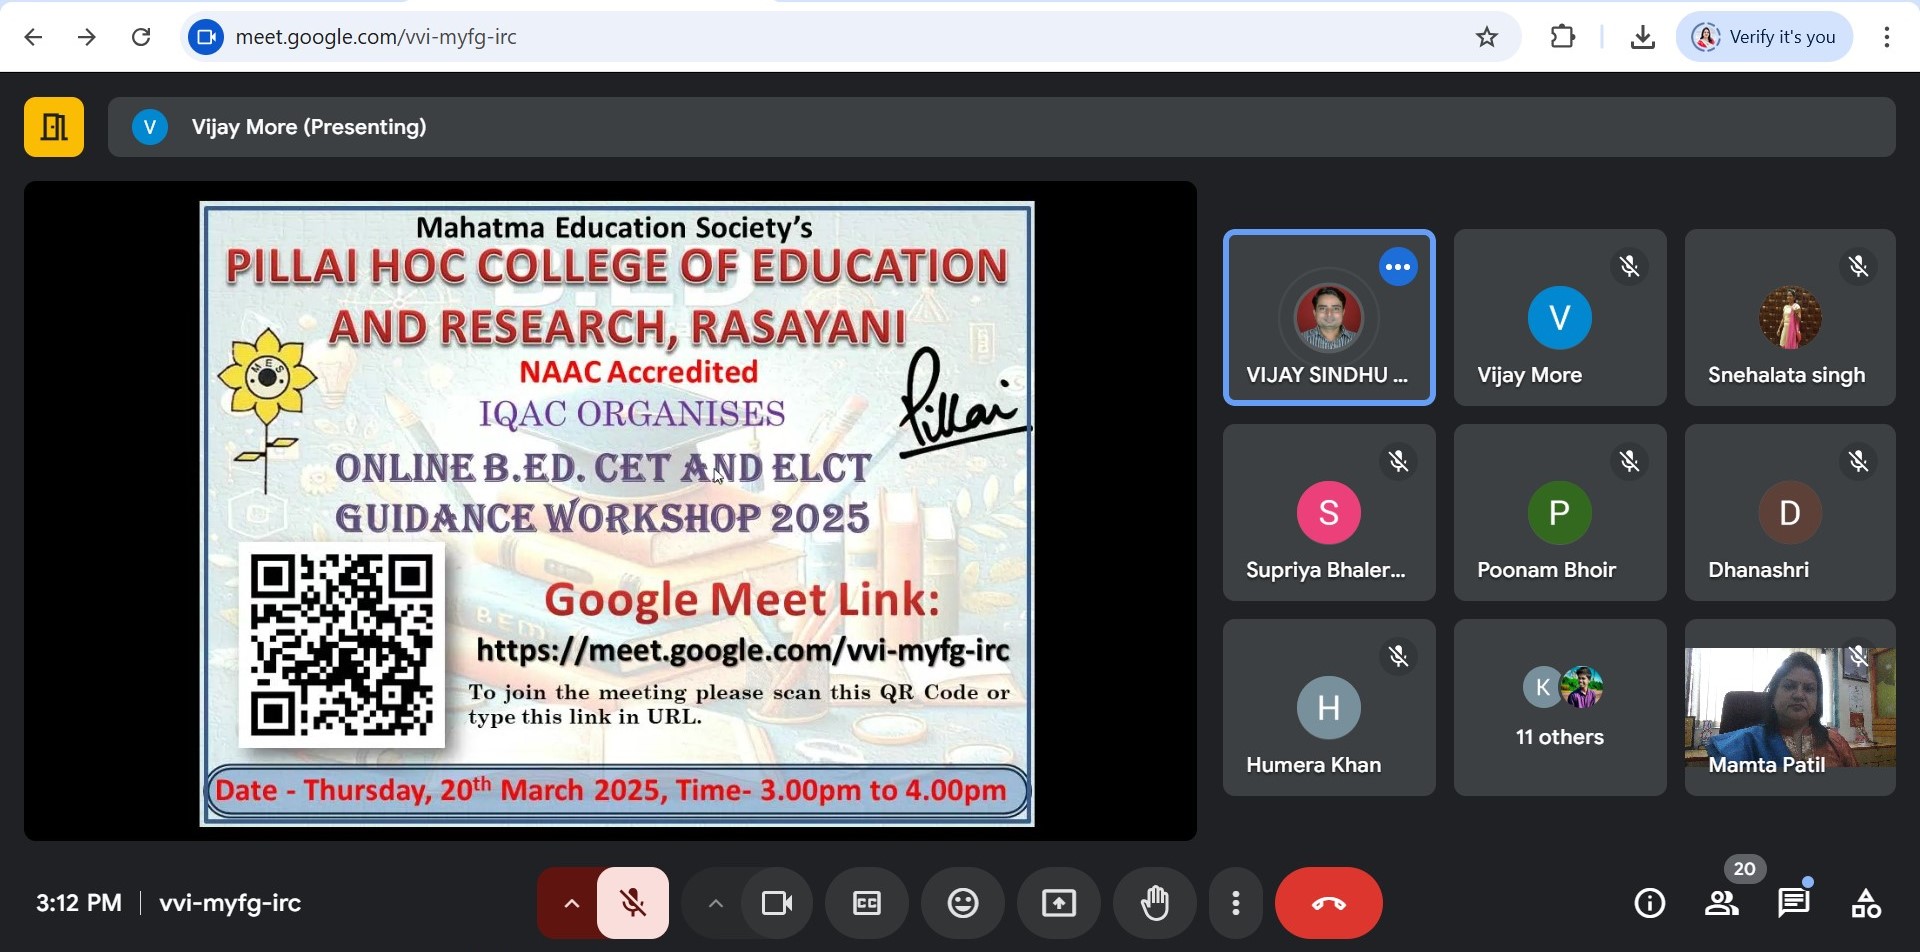Leave the call with the red hang-up button

1329,904
